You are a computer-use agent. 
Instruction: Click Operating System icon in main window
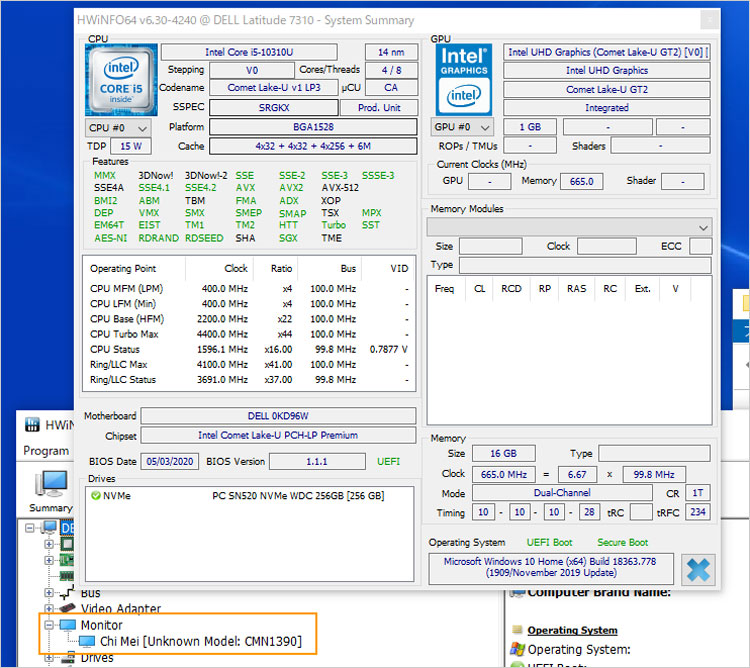click(x=517, y=630)
